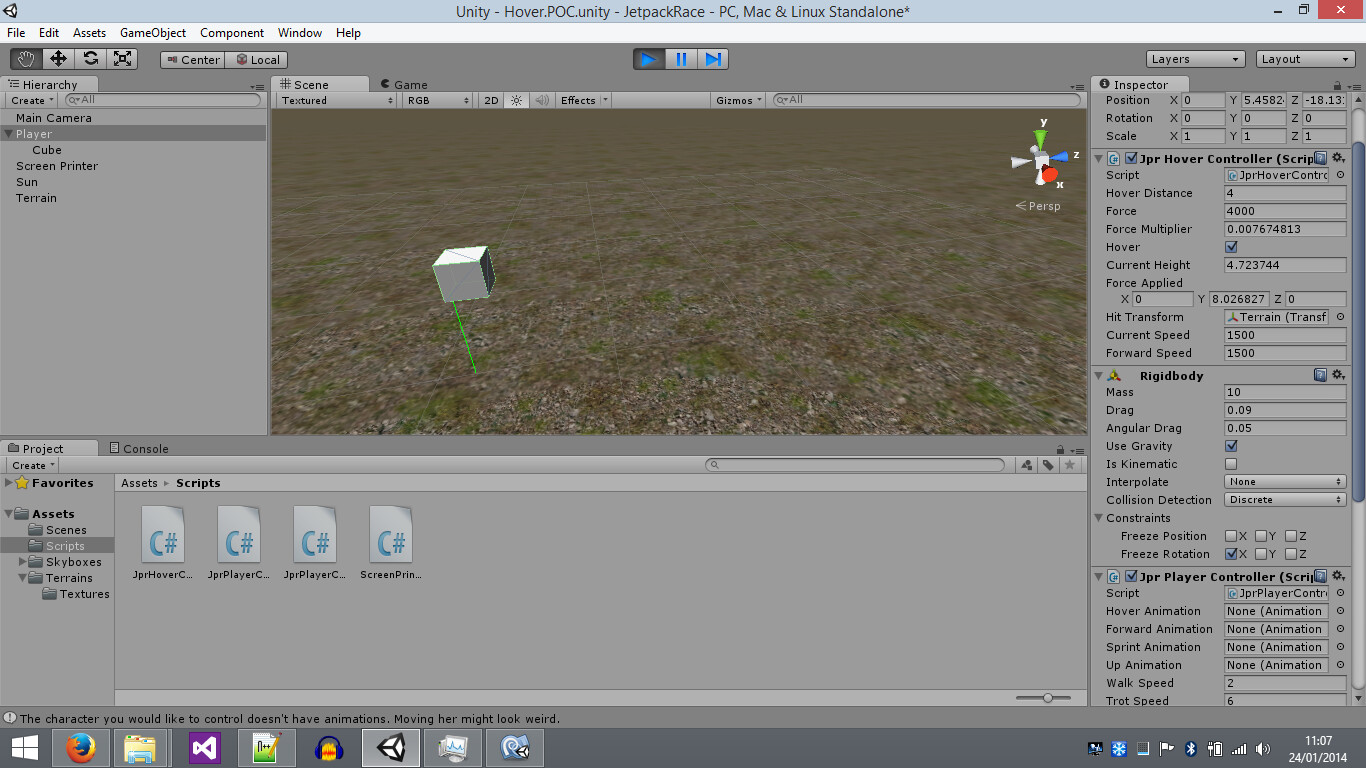Screen dimensions: 1366x768
Task: Open Jpr Hover Controller gear menu
Action: point(1338,158)
